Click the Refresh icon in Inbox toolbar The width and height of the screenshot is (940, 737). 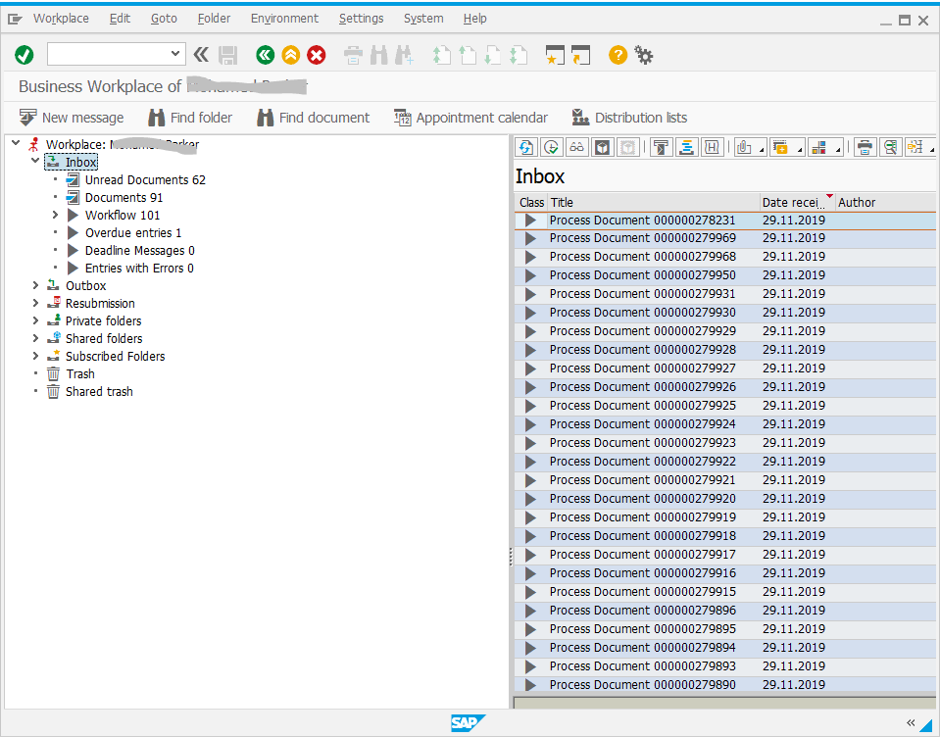[526, 147]
